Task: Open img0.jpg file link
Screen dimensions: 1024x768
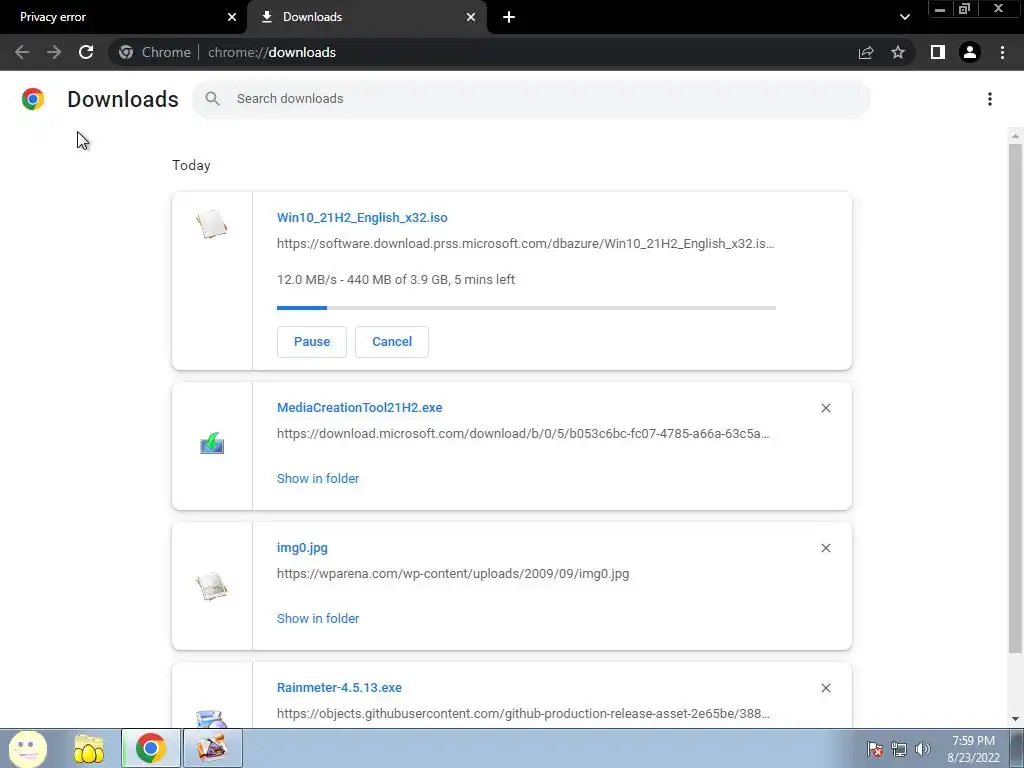Action: [x=302, y=548]
